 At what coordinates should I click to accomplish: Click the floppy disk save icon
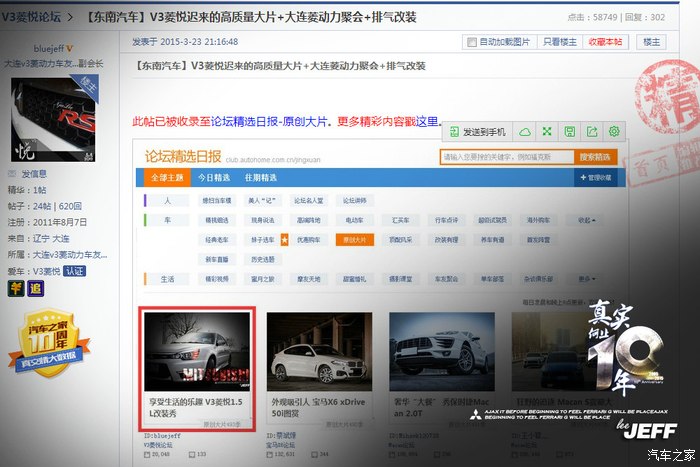pos(569,132)
